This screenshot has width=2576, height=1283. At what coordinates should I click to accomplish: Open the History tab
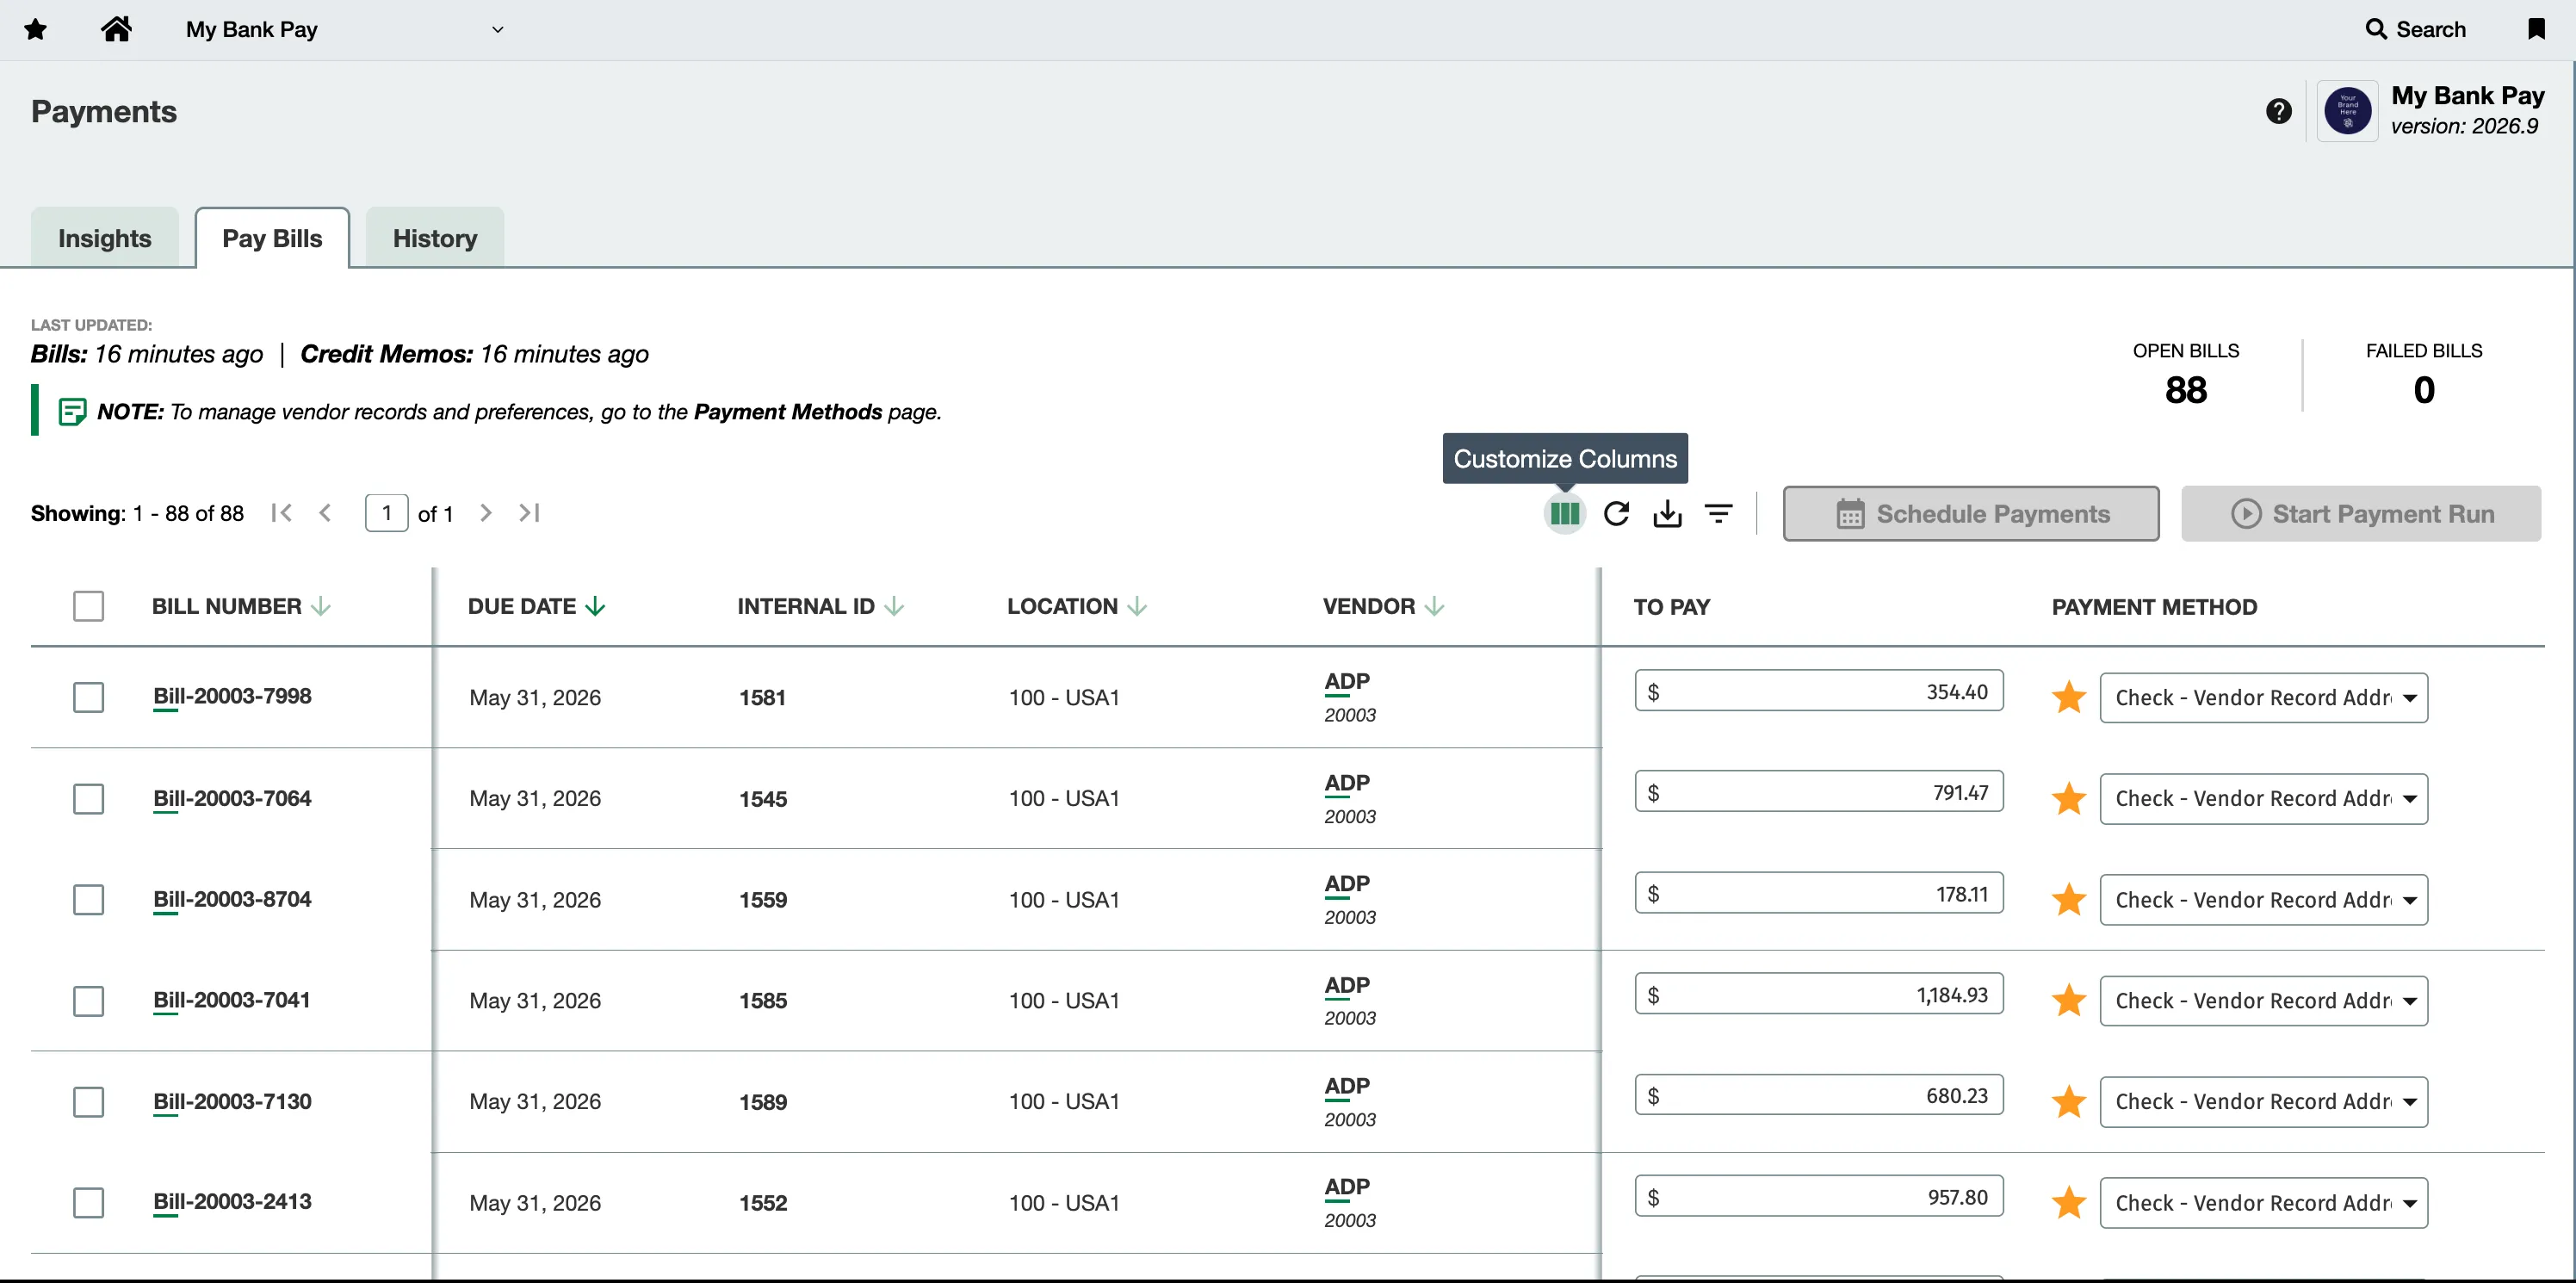(x=435, y=238)
